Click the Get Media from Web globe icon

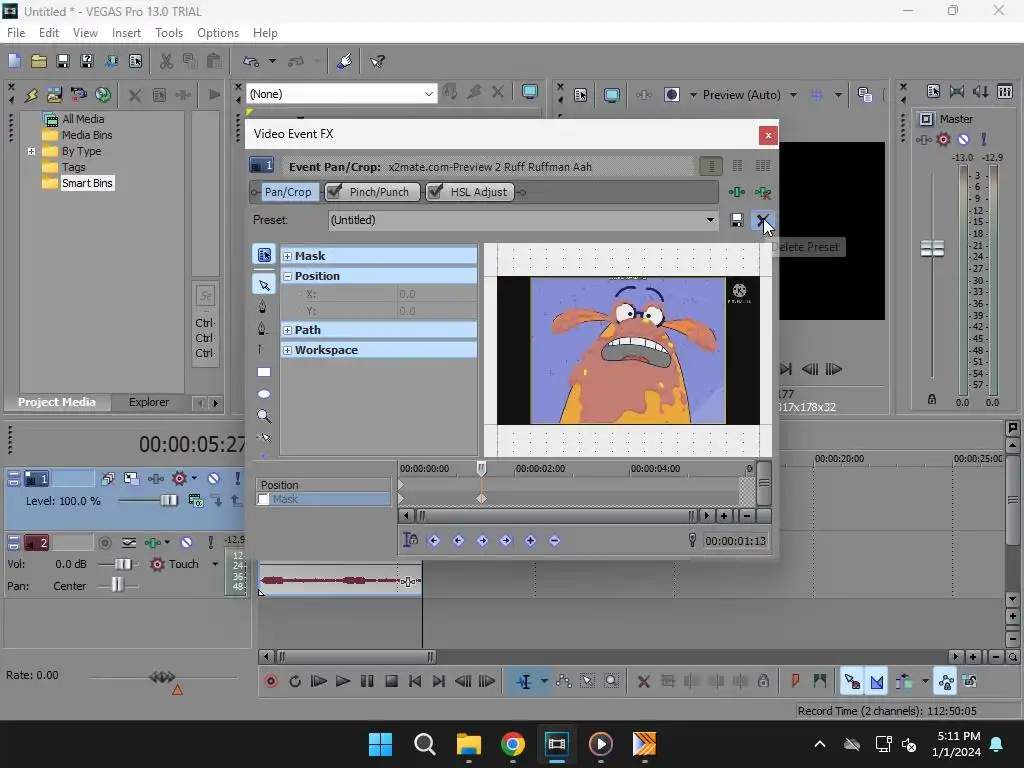point(103,95)
